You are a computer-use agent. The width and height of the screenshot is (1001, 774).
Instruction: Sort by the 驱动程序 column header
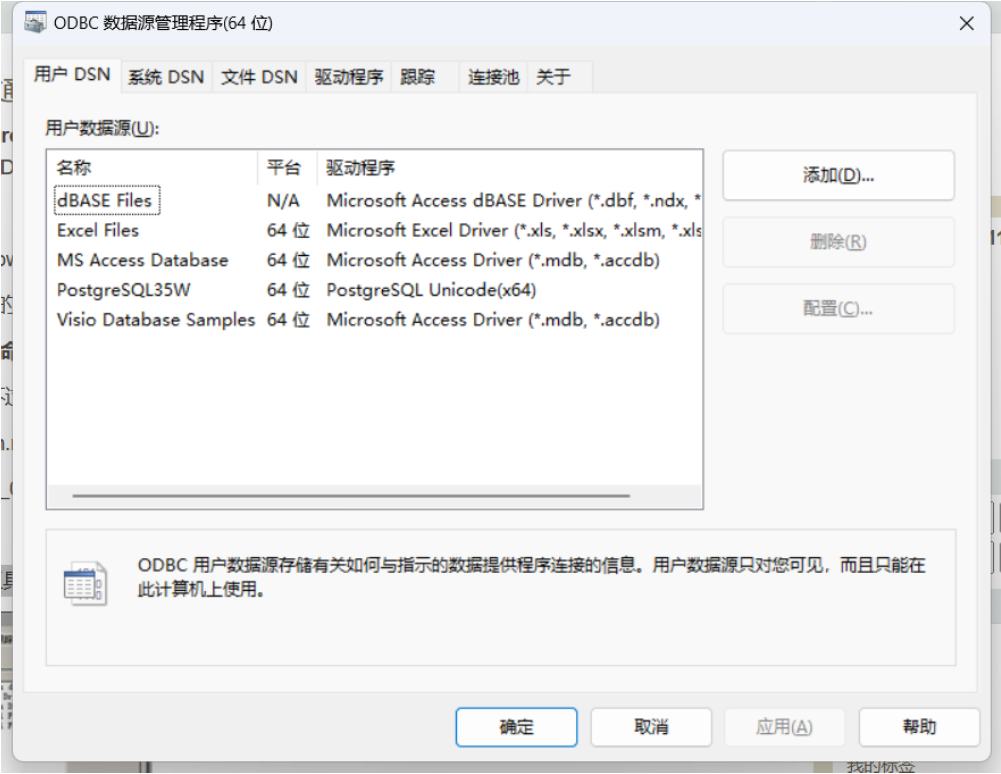(509, 168)
